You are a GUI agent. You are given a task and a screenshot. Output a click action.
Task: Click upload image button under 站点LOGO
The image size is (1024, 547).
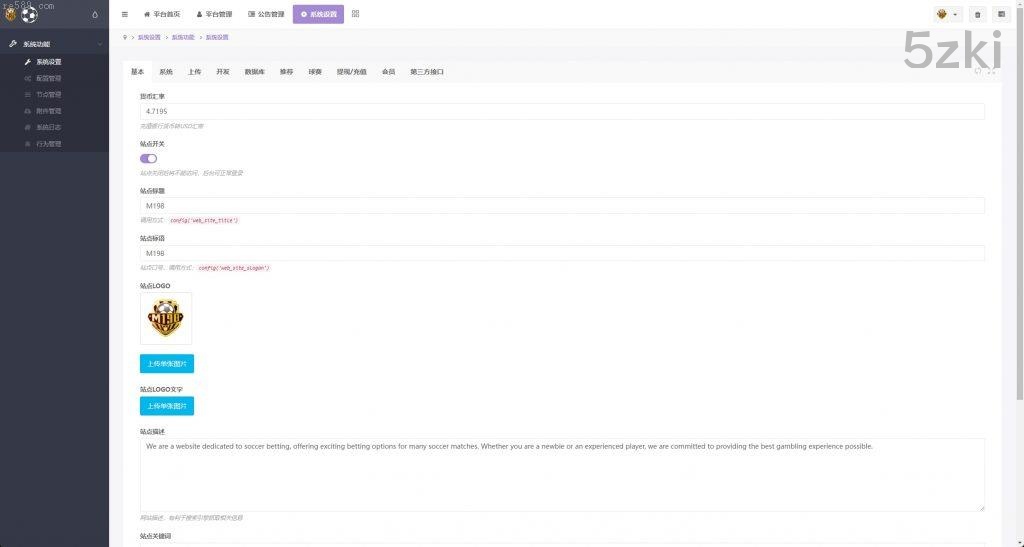[167, 364]
